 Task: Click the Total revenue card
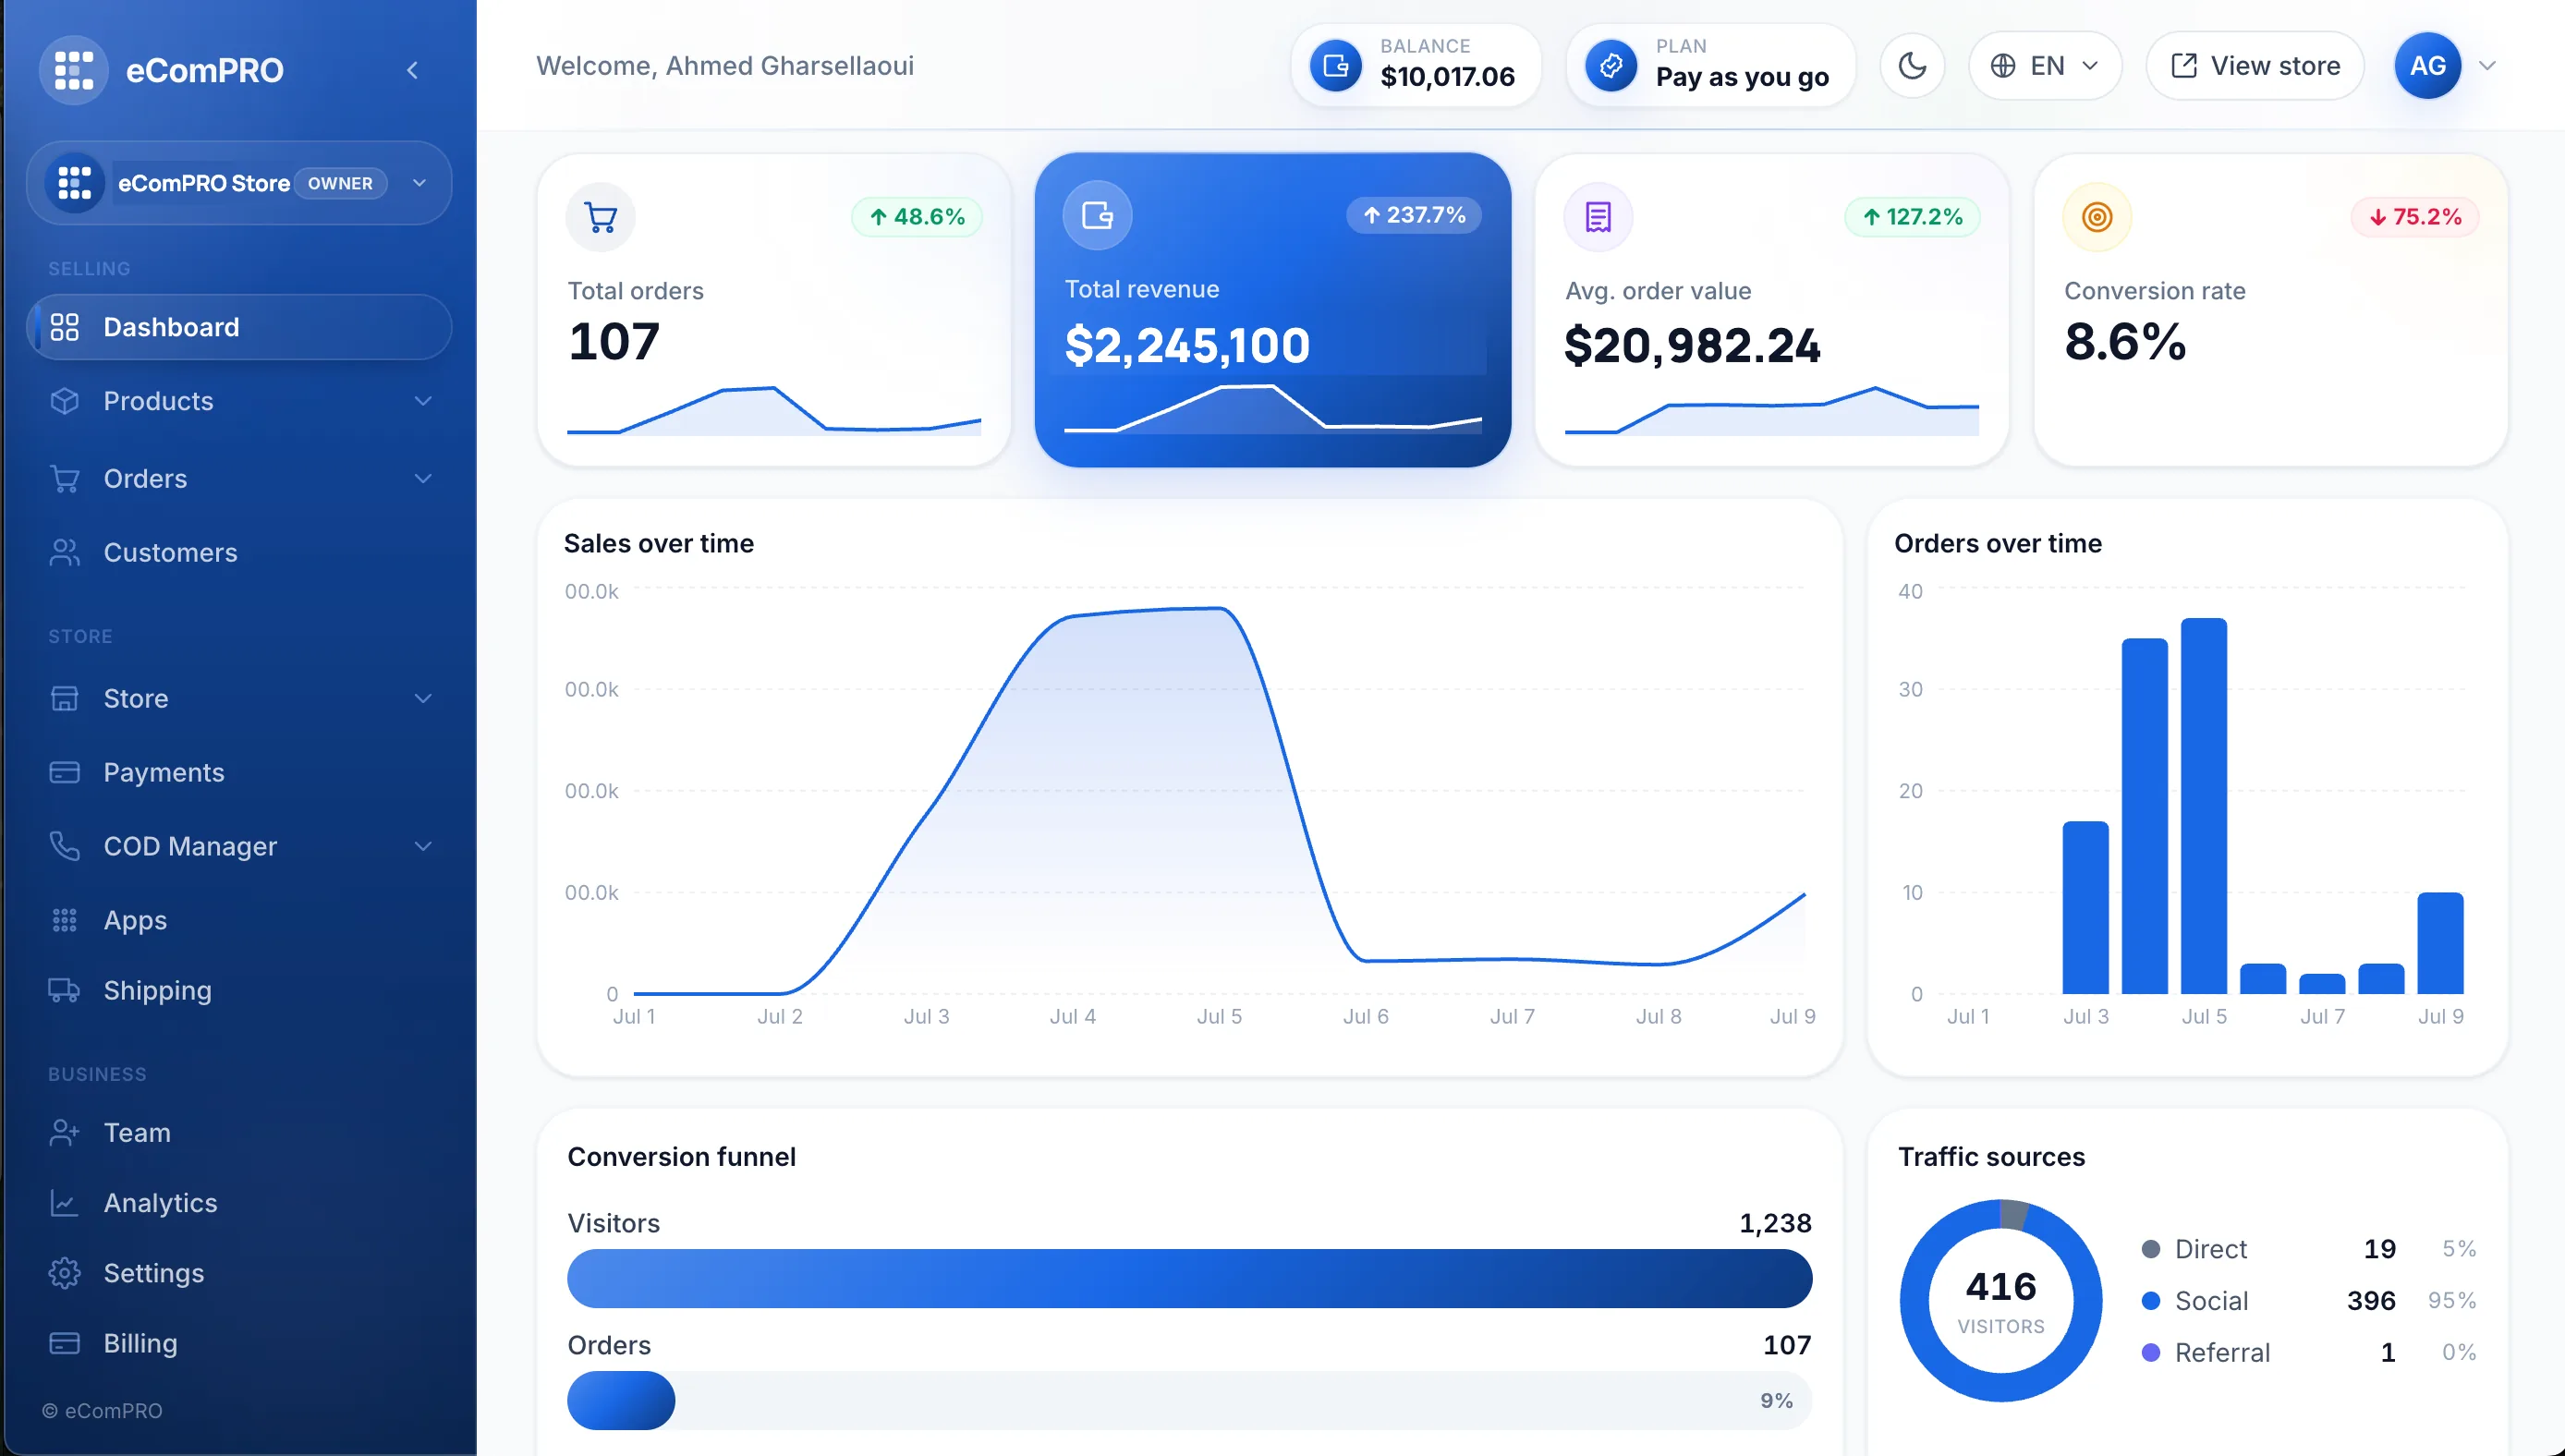pyautogui.click(x=1272, y=310)
